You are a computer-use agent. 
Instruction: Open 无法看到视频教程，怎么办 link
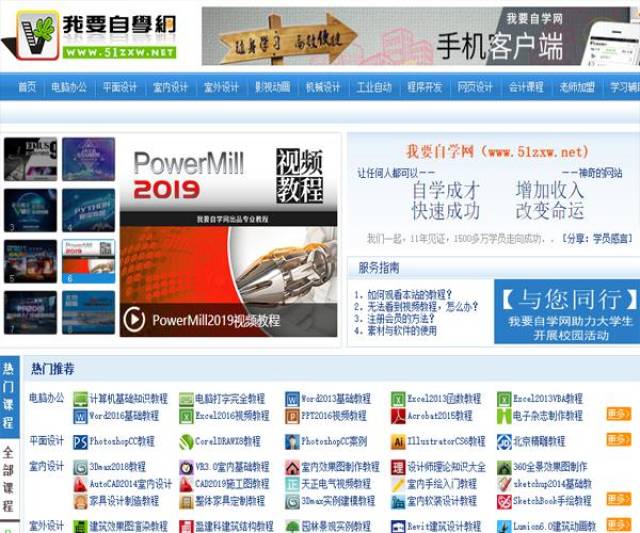[x=422, y=306]
